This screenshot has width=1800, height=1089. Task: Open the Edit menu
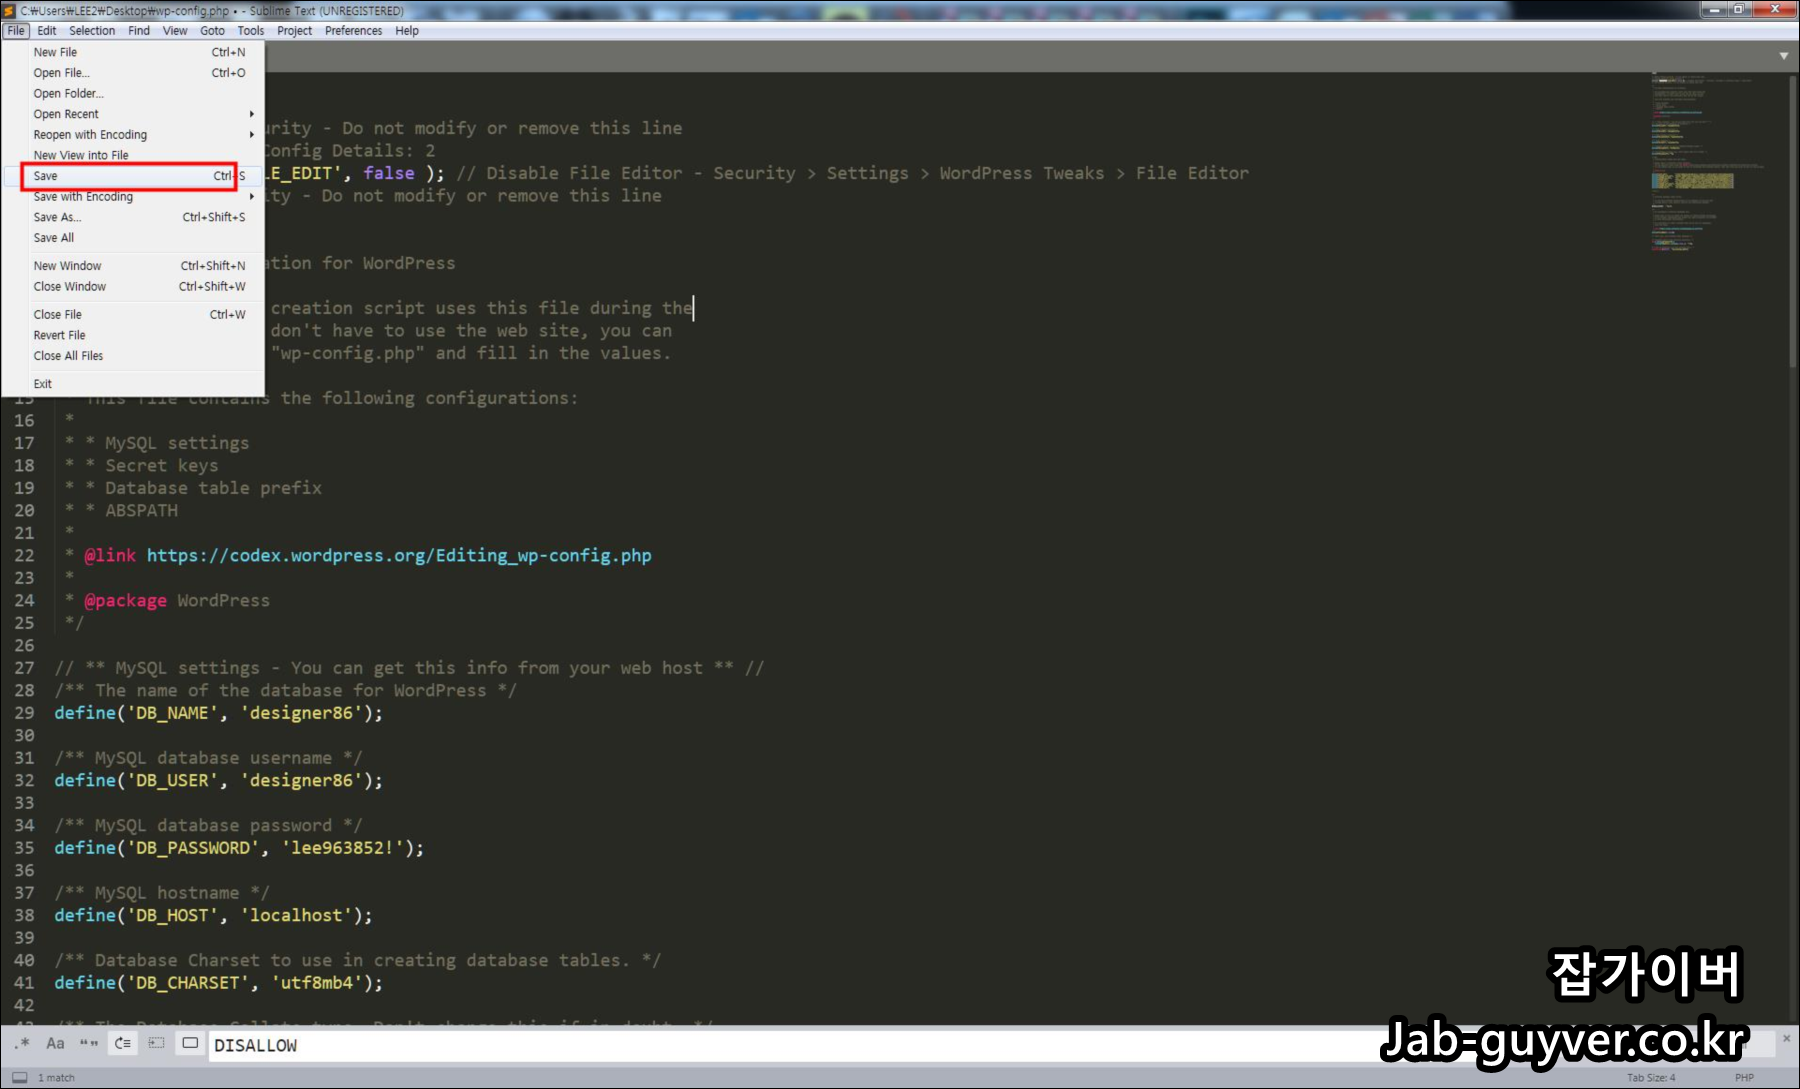(x=47, y=31)
